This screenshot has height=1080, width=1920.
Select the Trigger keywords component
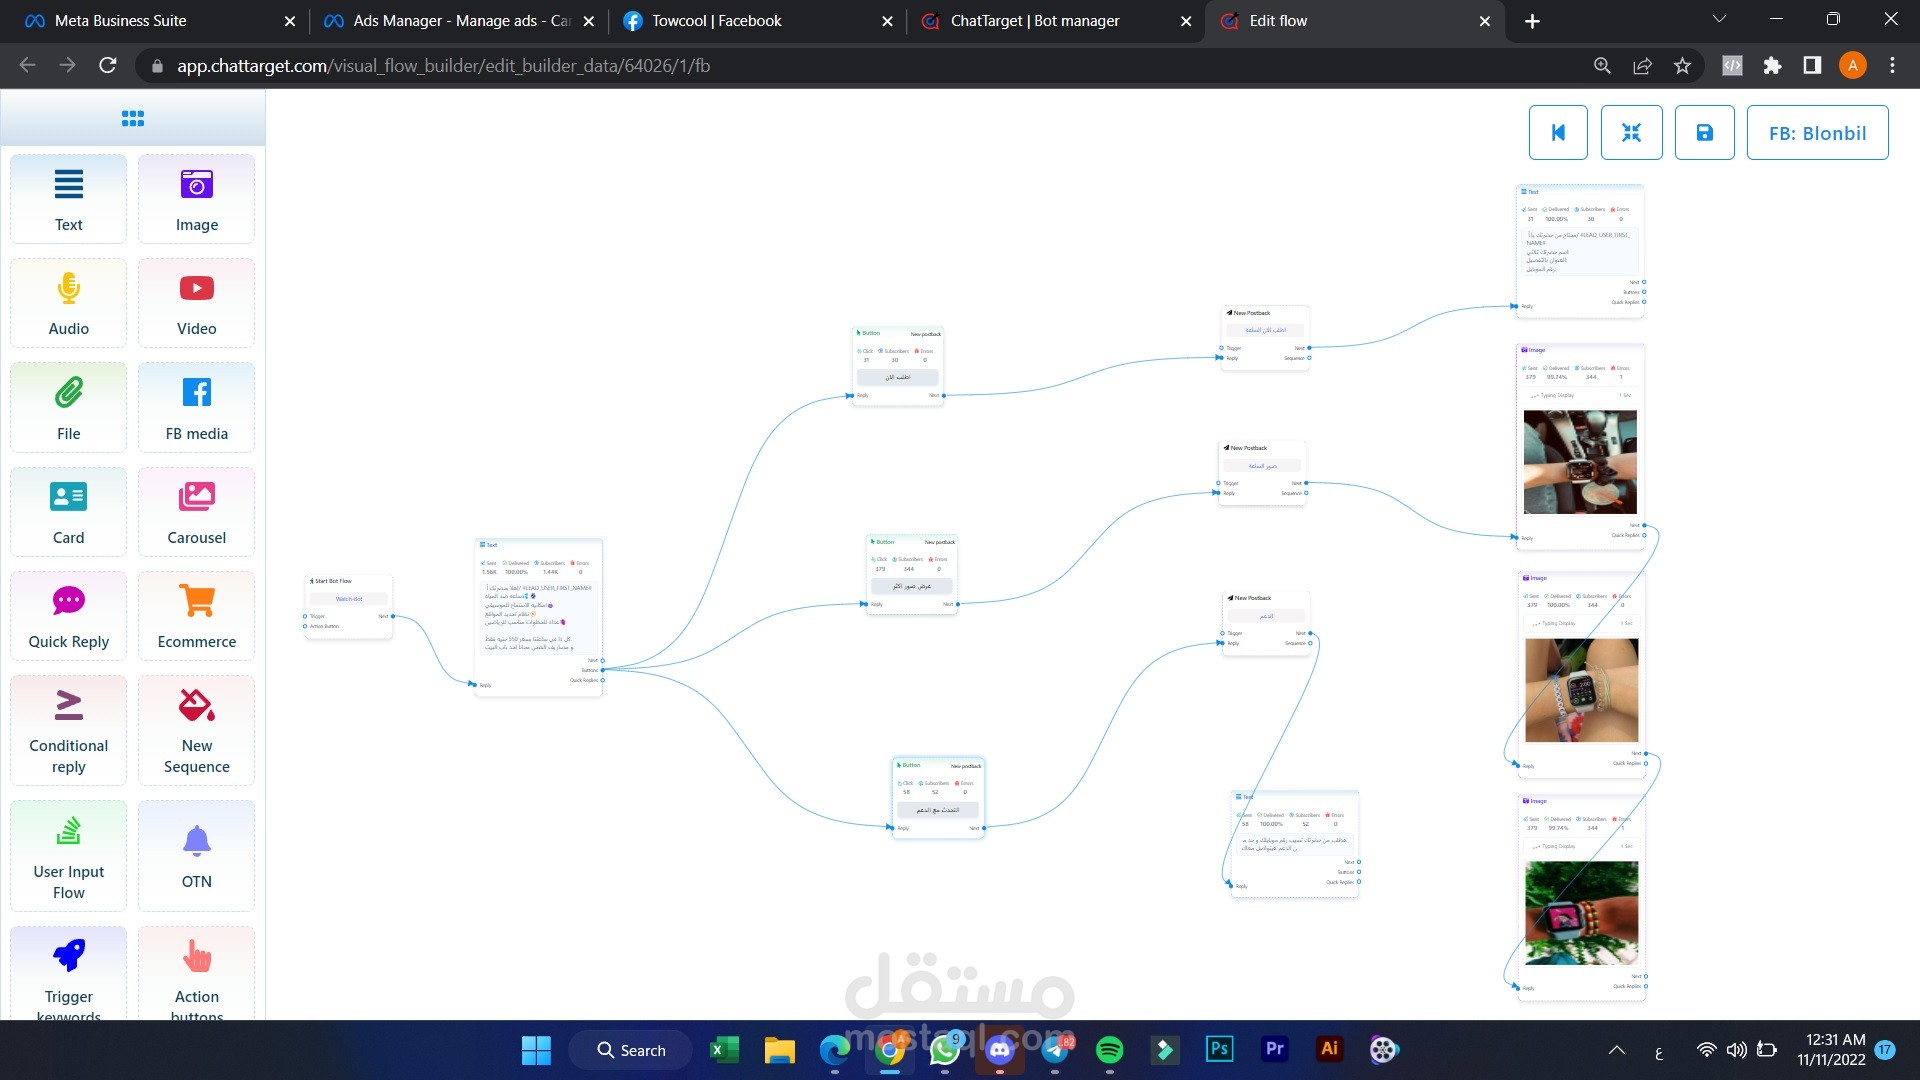click(x=68, y=974)
